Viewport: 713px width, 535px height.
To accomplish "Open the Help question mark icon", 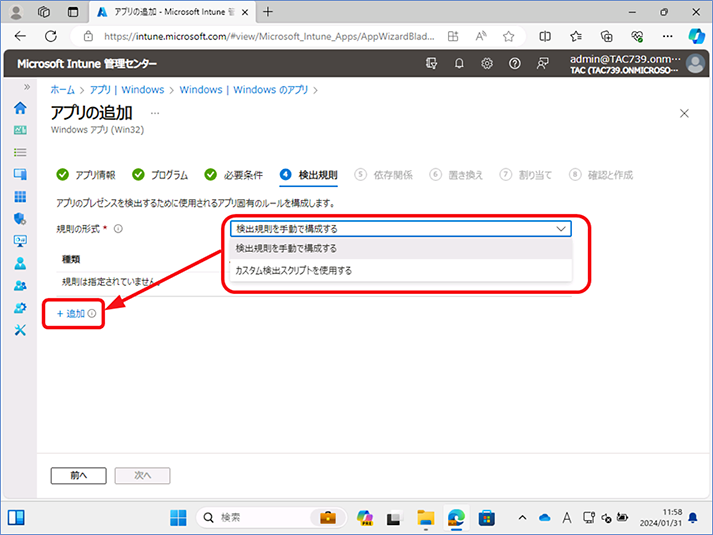I will click(x=514, y=64).
